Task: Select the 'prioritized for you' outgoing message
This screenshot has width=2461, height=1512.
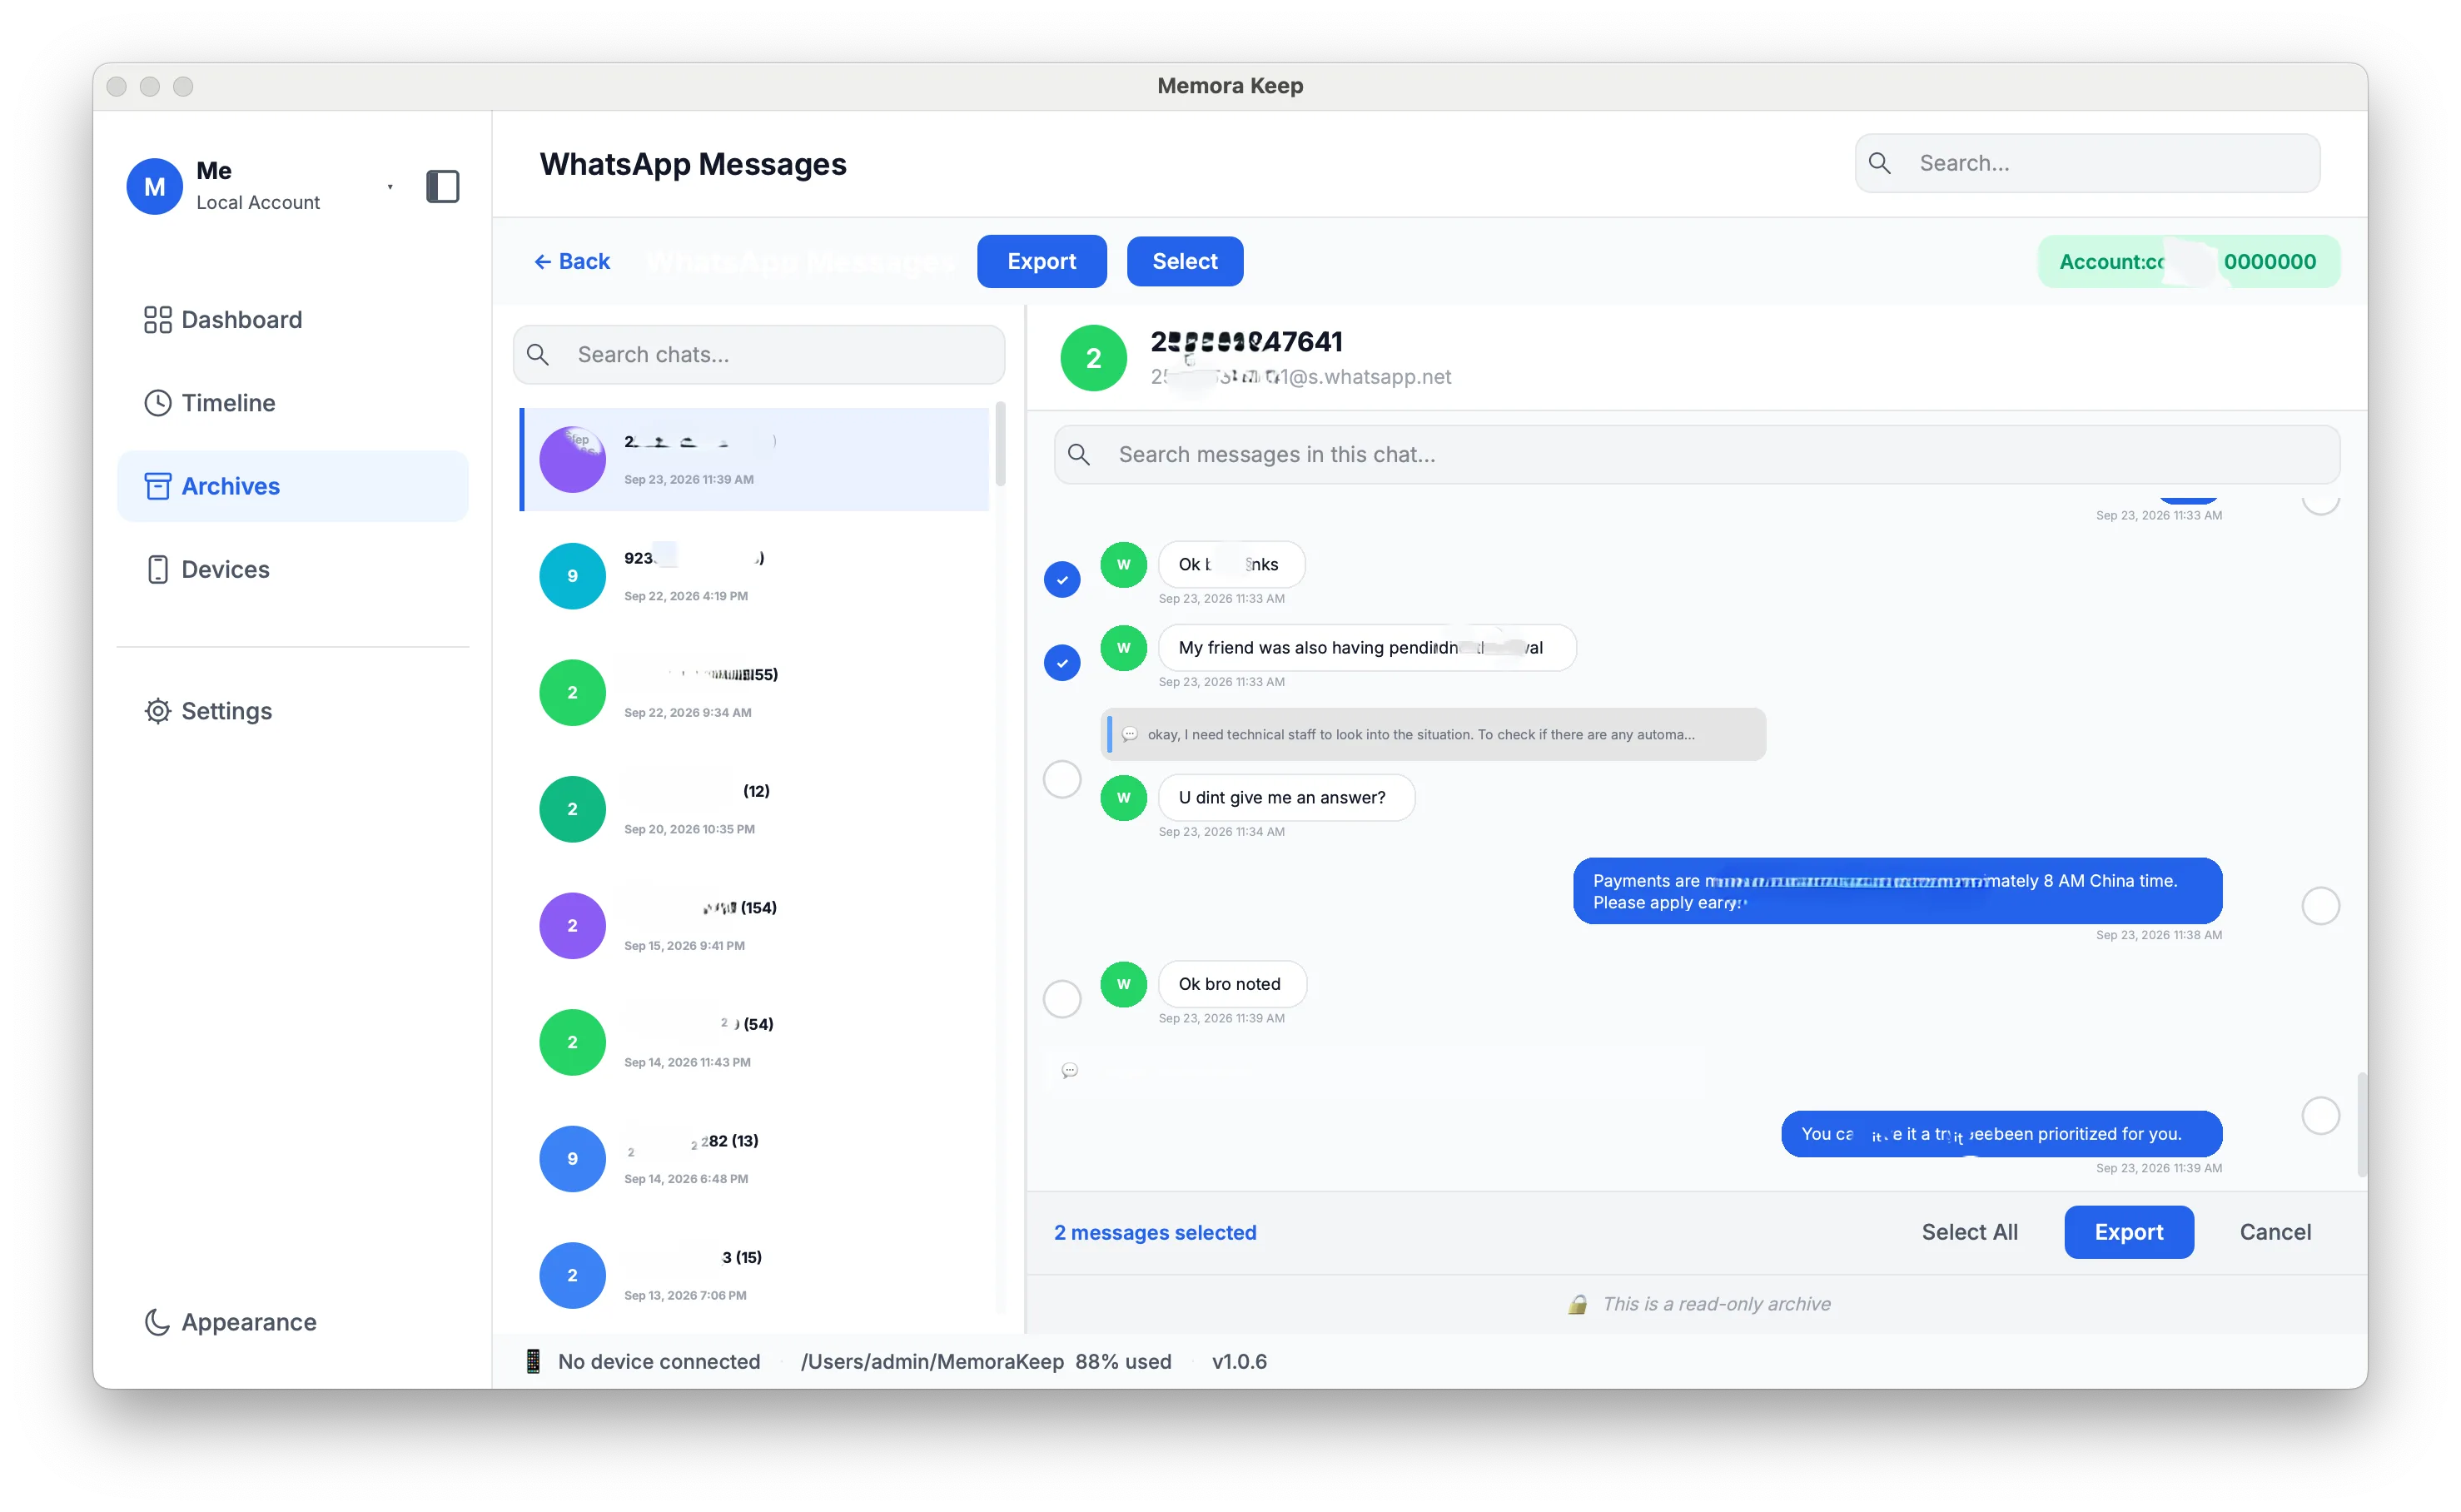Action: tap(2320, 1115)
